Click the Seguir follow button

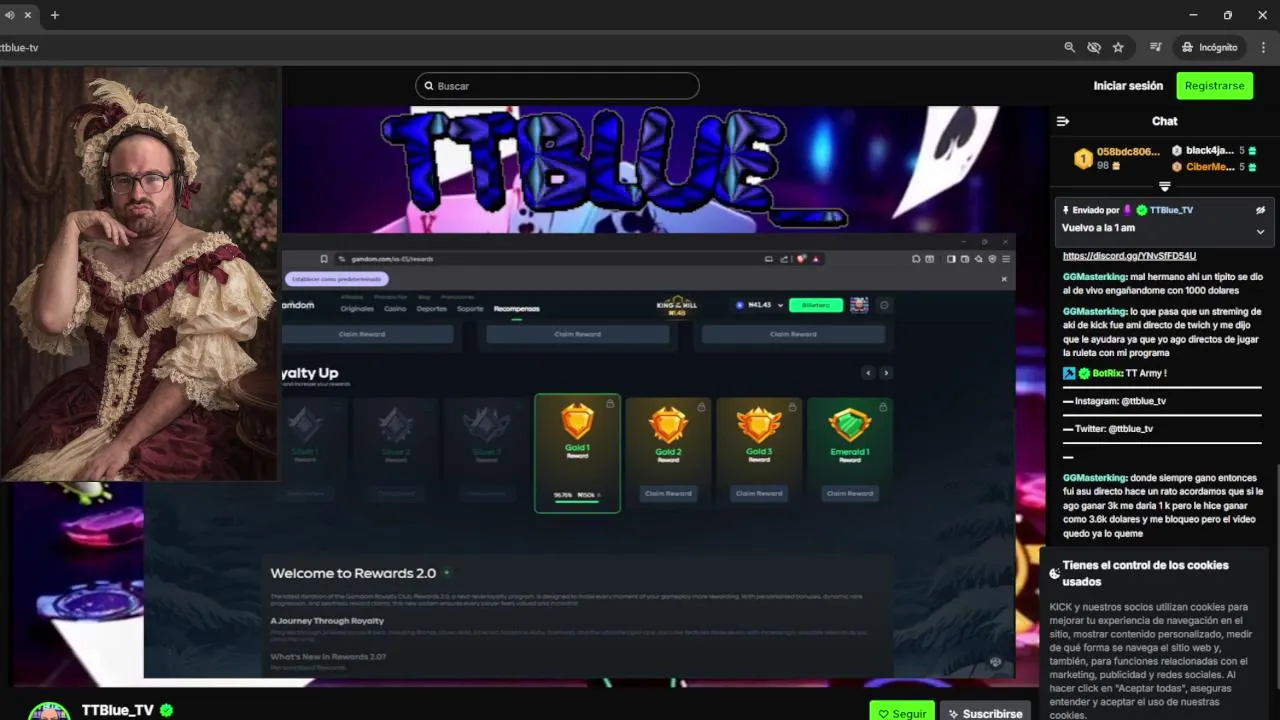902,713
